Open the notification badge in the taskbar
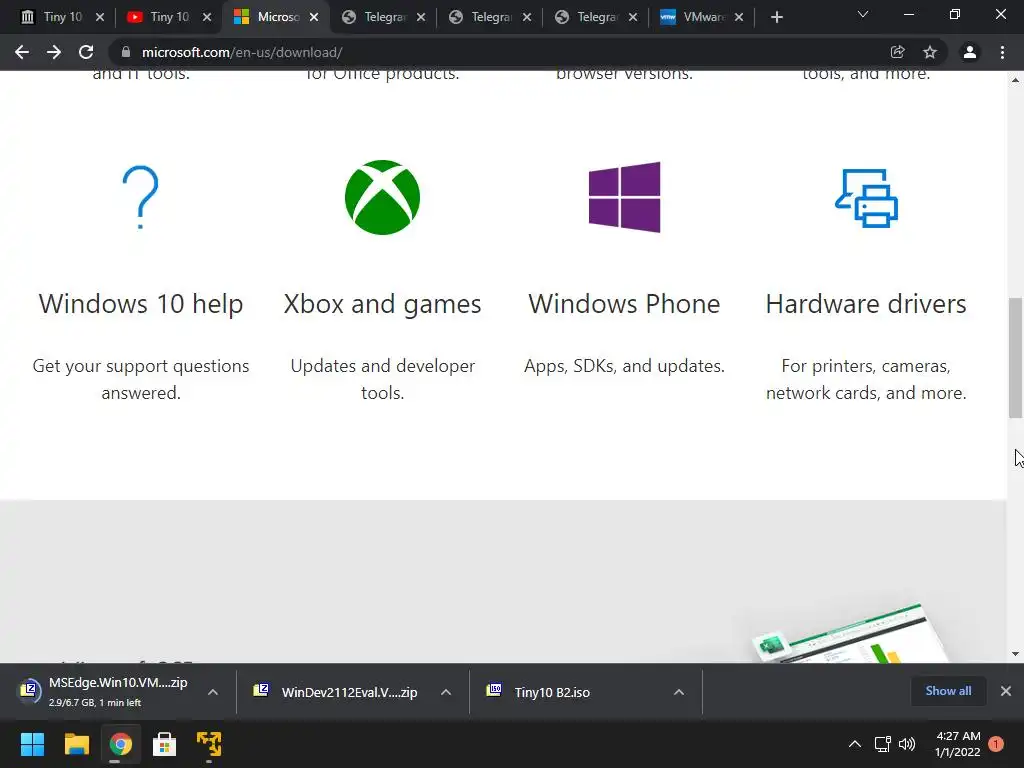Screen dimensions: 1024x768 tap(996, 744)
